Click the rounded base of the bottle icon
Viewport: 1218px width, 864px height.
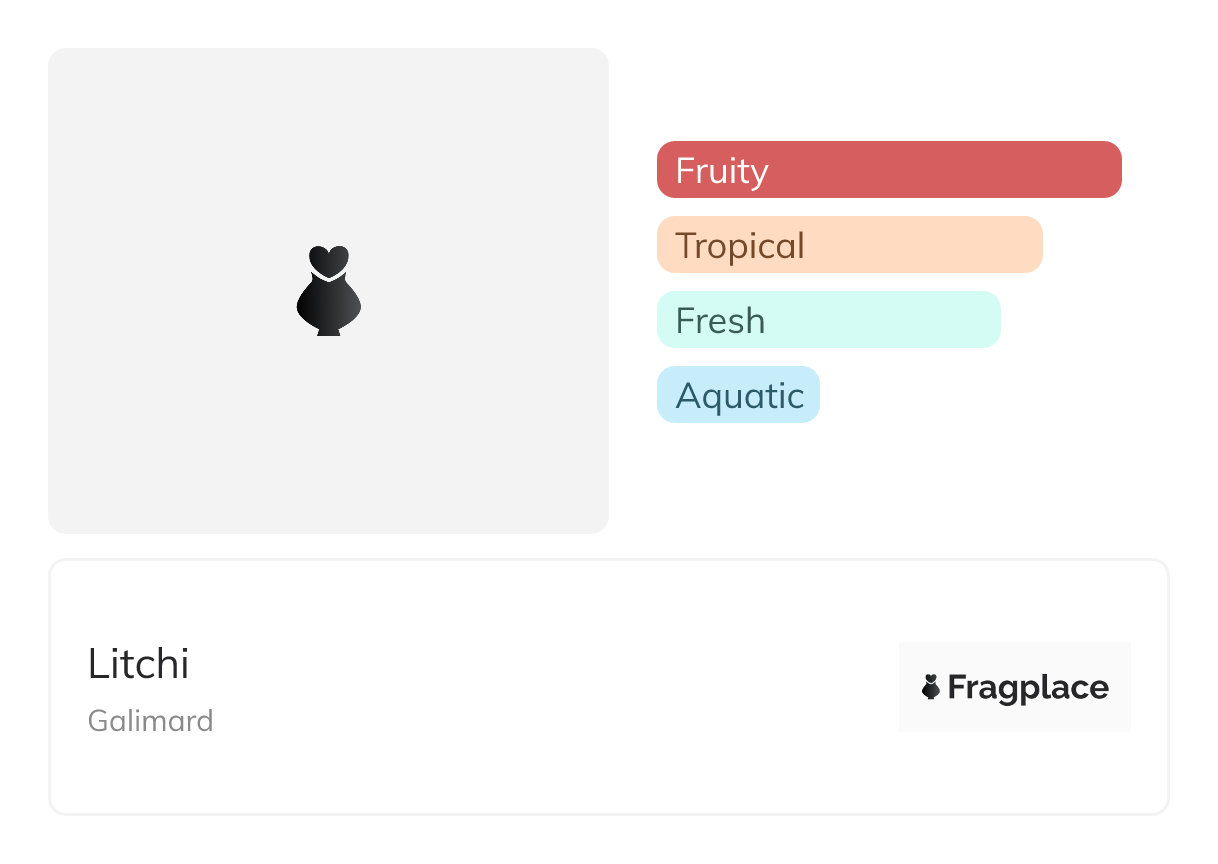pos(328,312)
